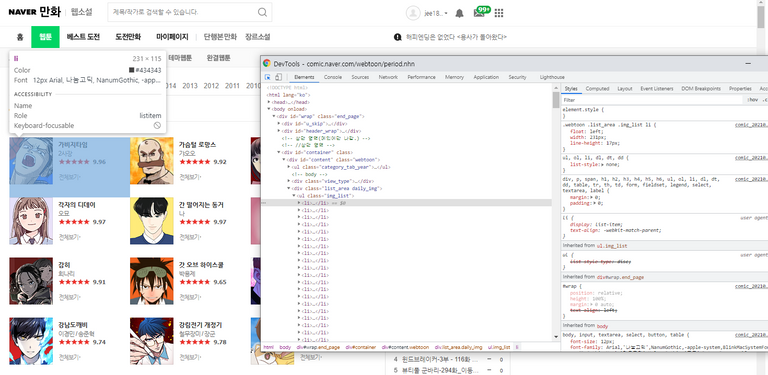Open the 웹소설 link beside Naver 만화 logo
Image resolution: width=768 pixels, height=375 pixels.
[81, 12]
